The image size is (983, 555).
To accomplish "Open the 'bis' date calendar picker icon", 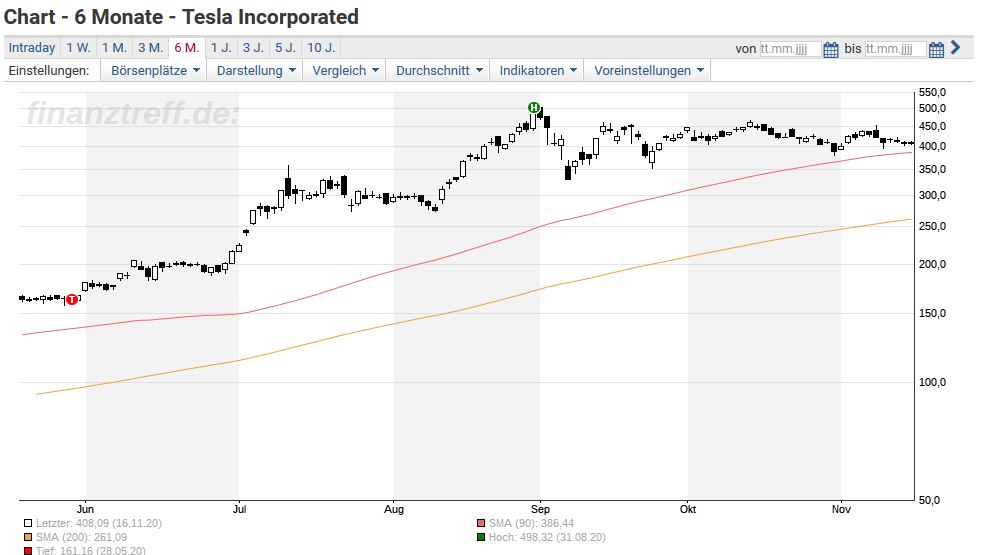I will click(936, 50).
